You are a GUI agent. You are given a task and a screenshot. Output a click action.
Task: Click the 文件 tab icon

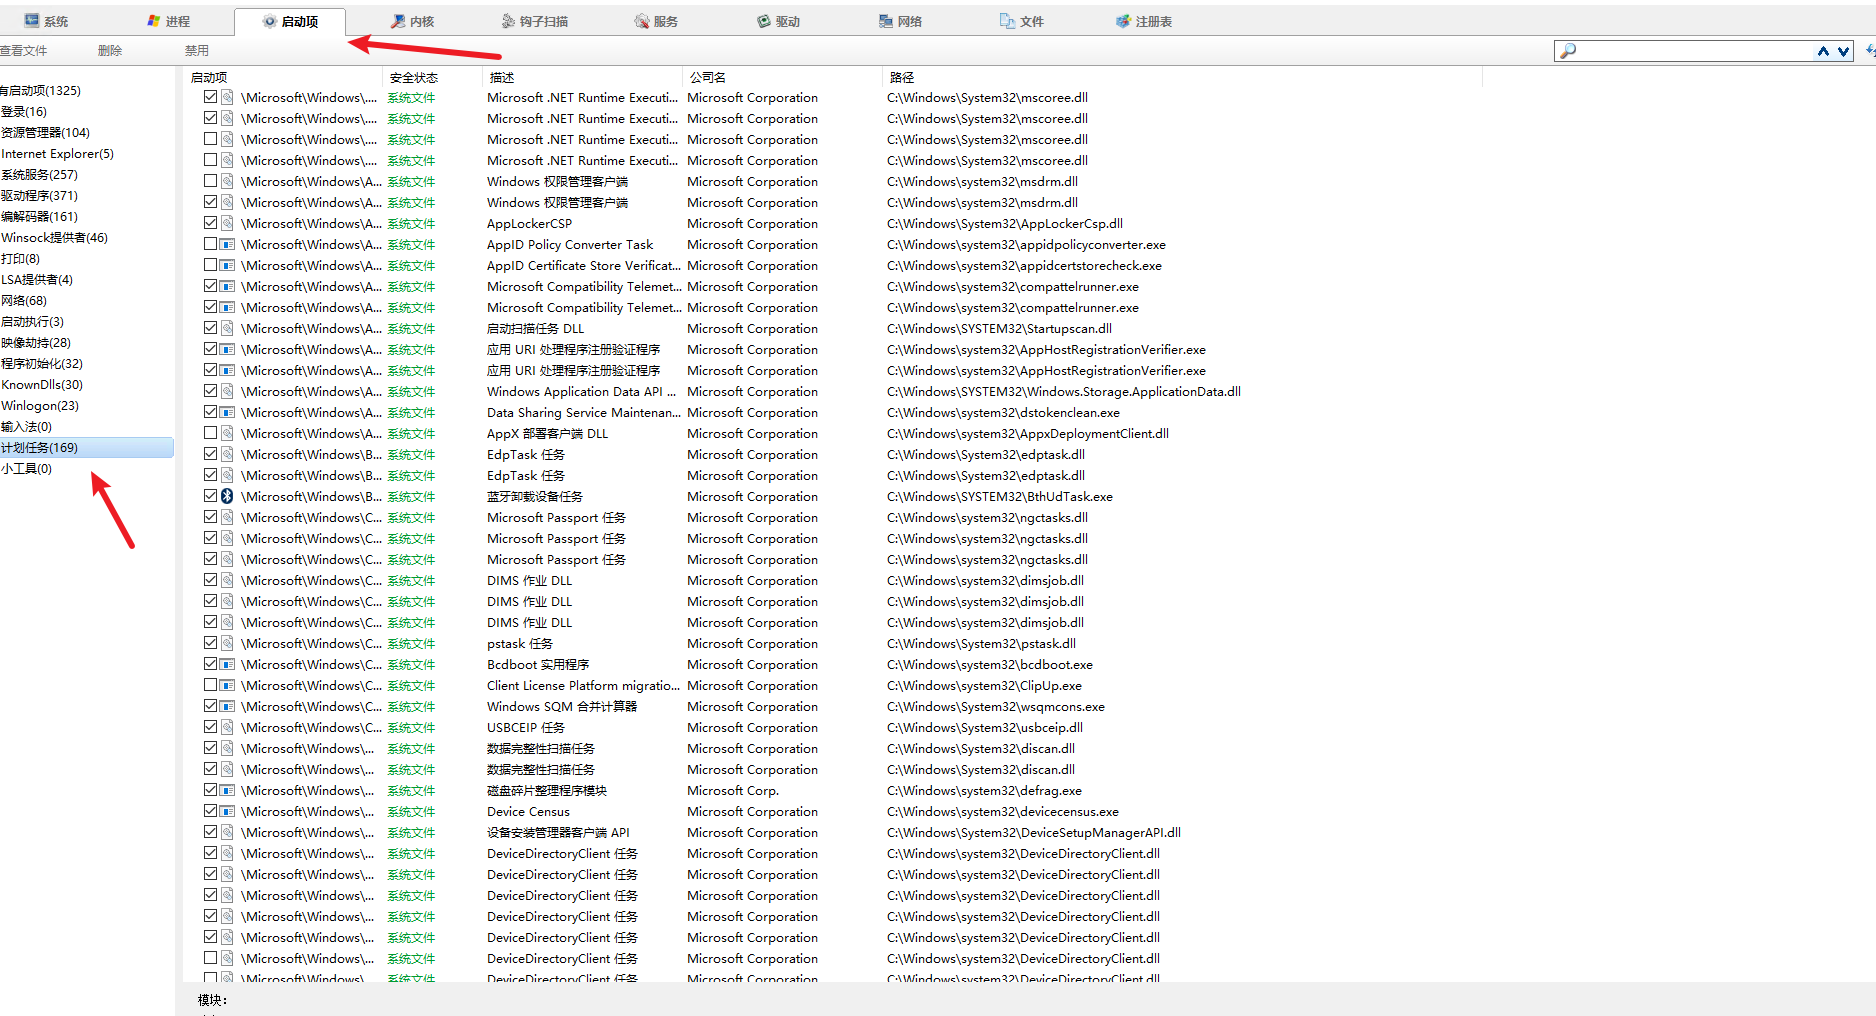(1008, 21)
